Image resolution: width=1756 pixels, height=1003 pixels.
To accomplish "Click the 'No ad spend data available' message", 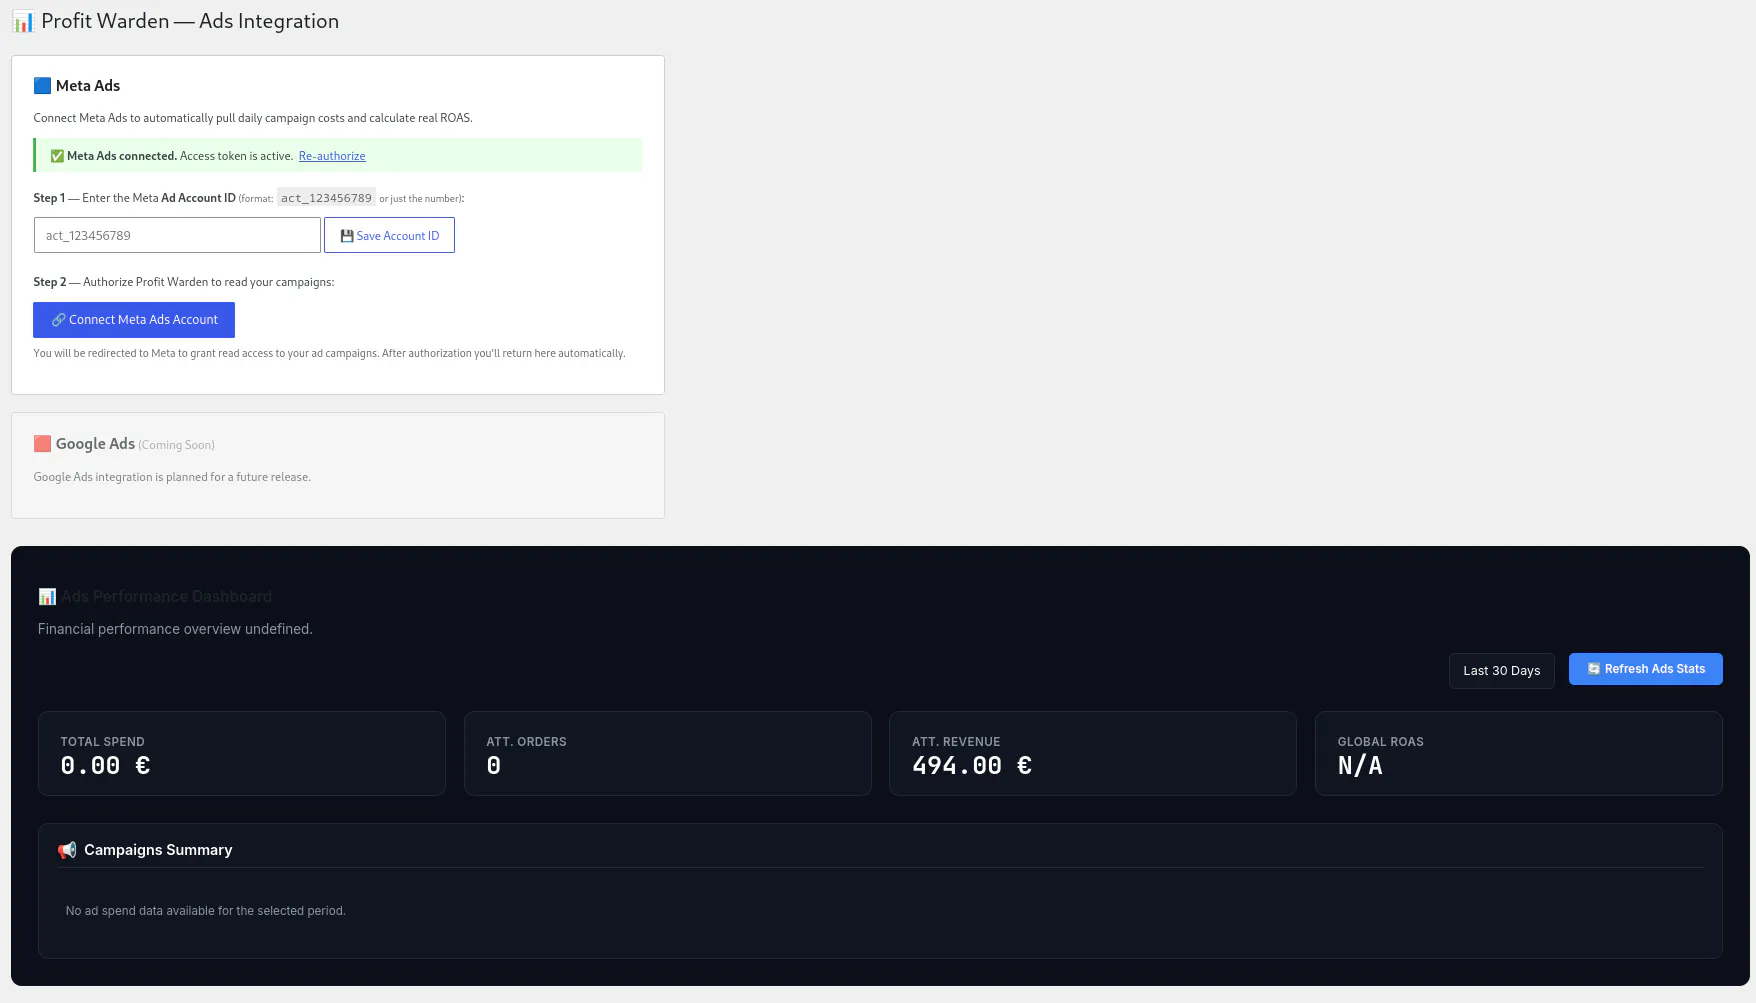I will 206,911.
